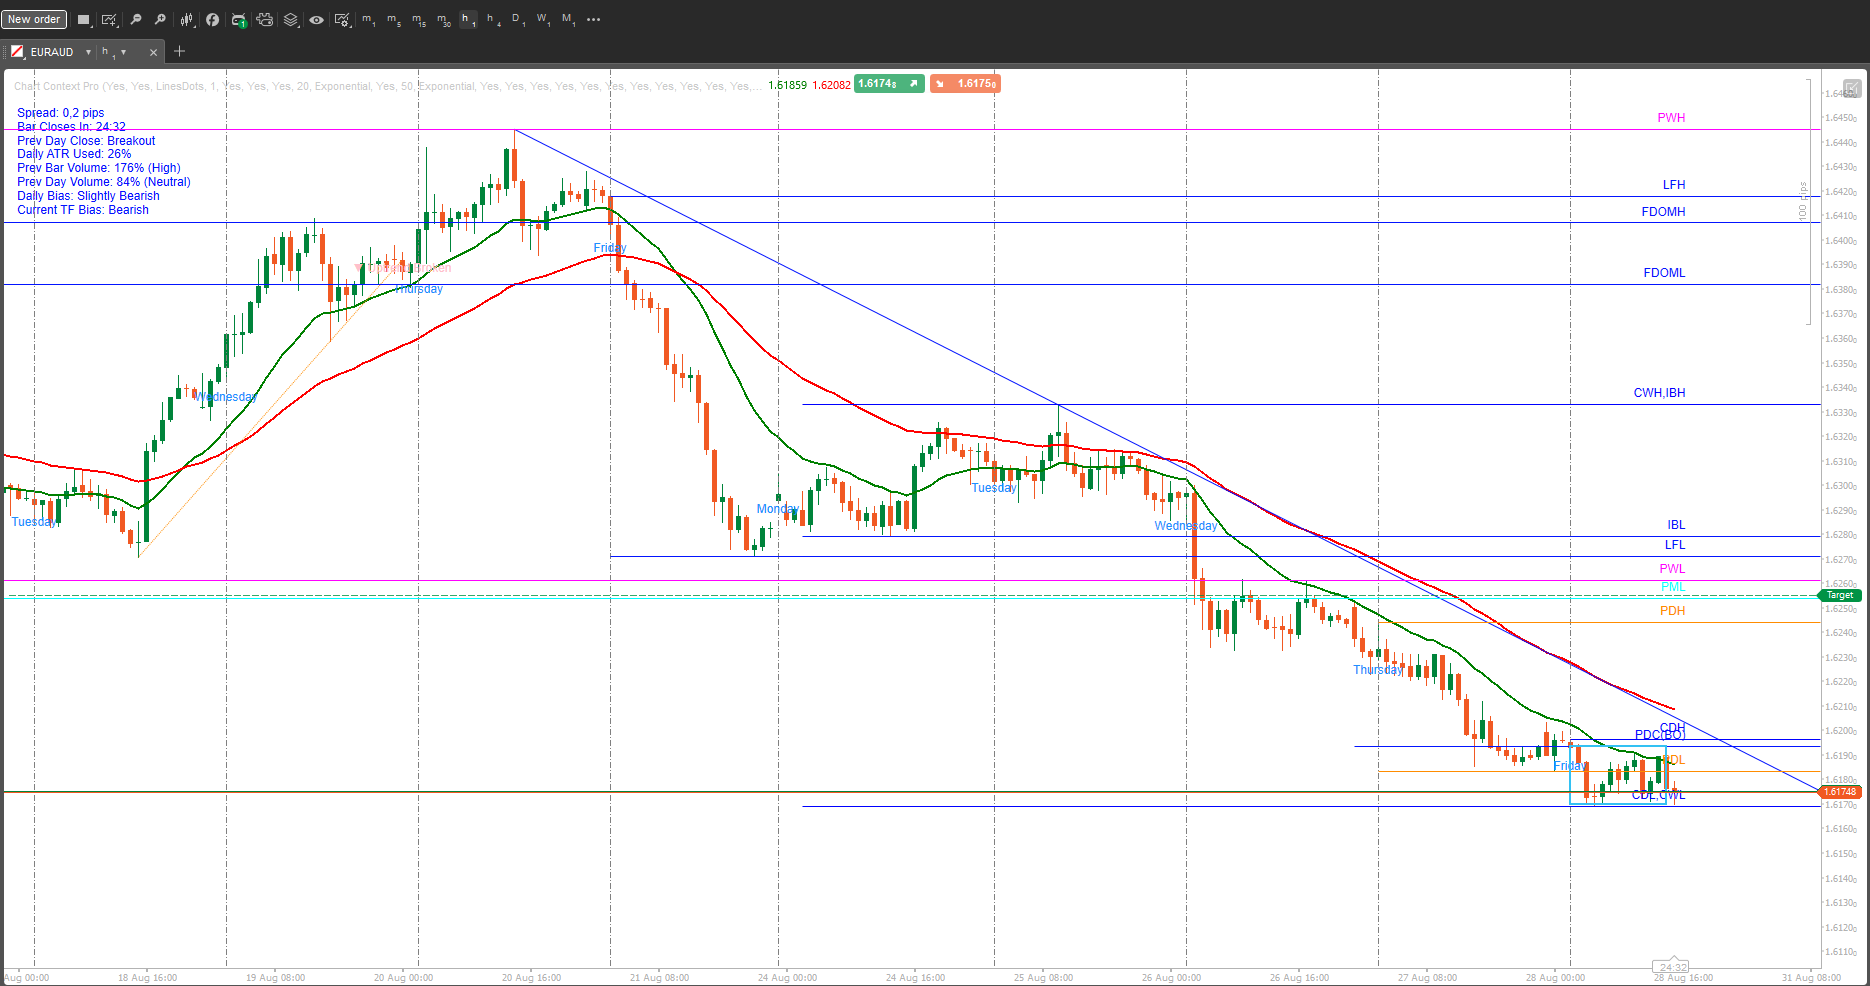Open the chart layout rectangle tool

click(84, 19)
